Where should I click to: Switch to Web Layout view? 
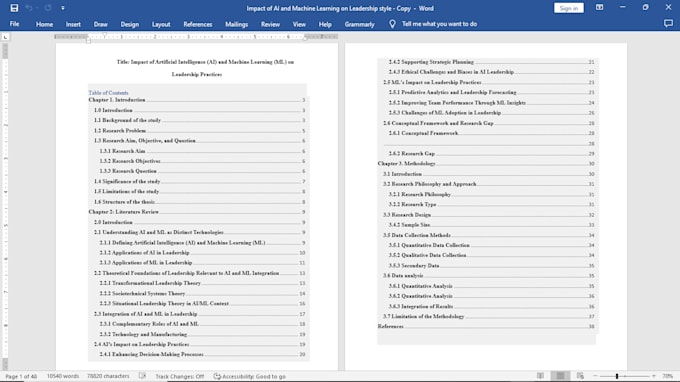tap(580, 376)
